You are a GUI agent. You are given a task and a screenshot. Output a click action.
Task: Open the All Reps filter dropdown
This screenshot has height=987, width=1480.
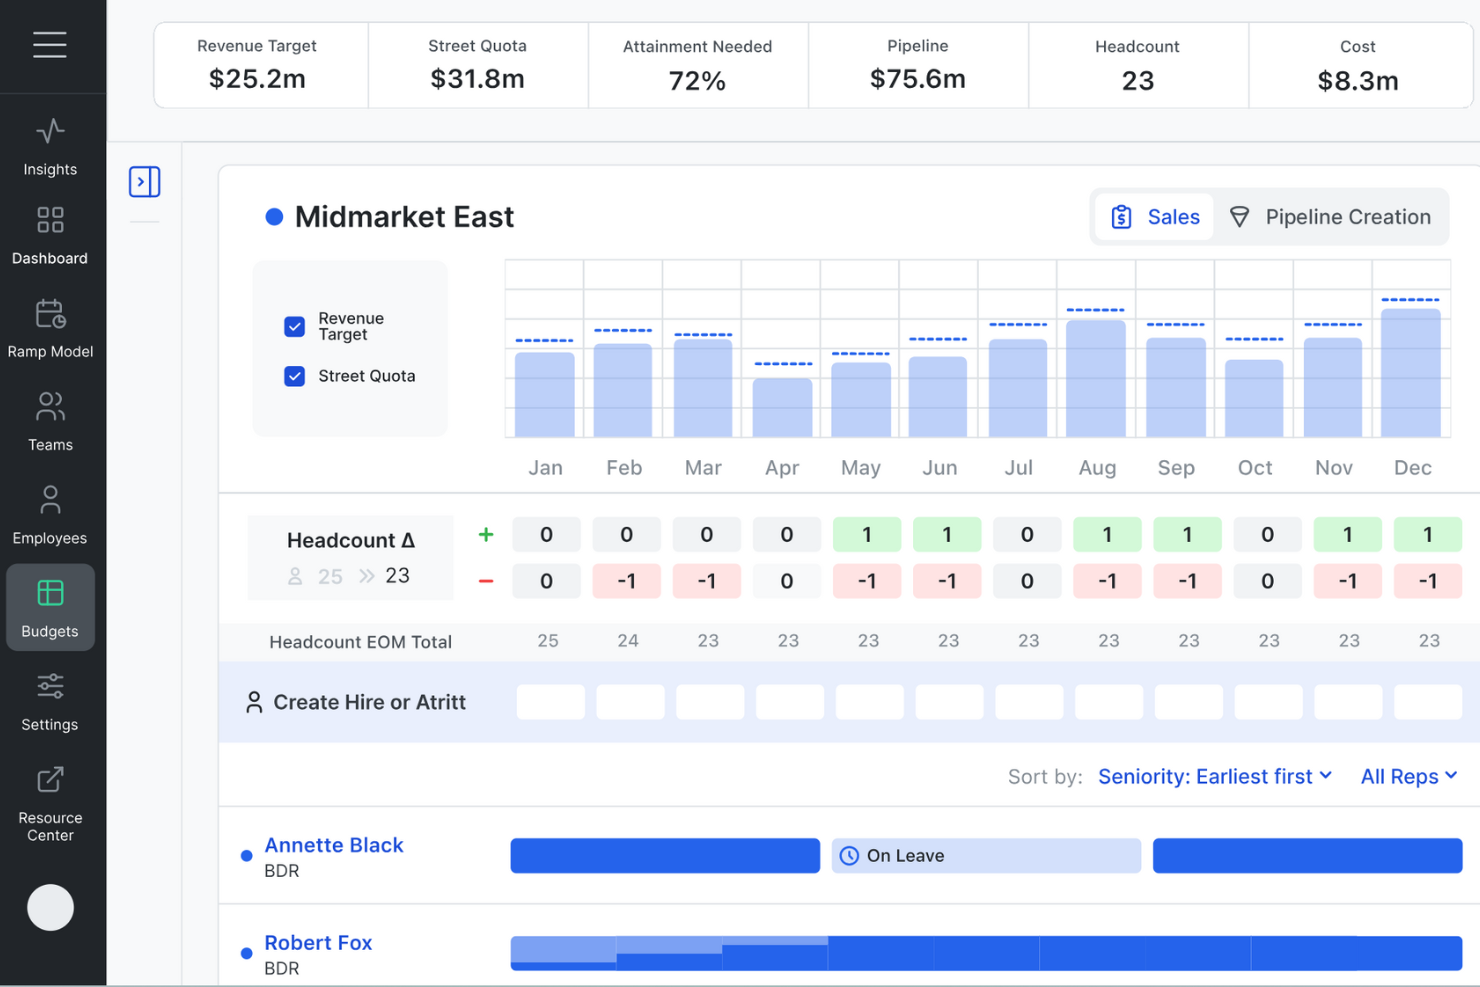point(1407,776)
